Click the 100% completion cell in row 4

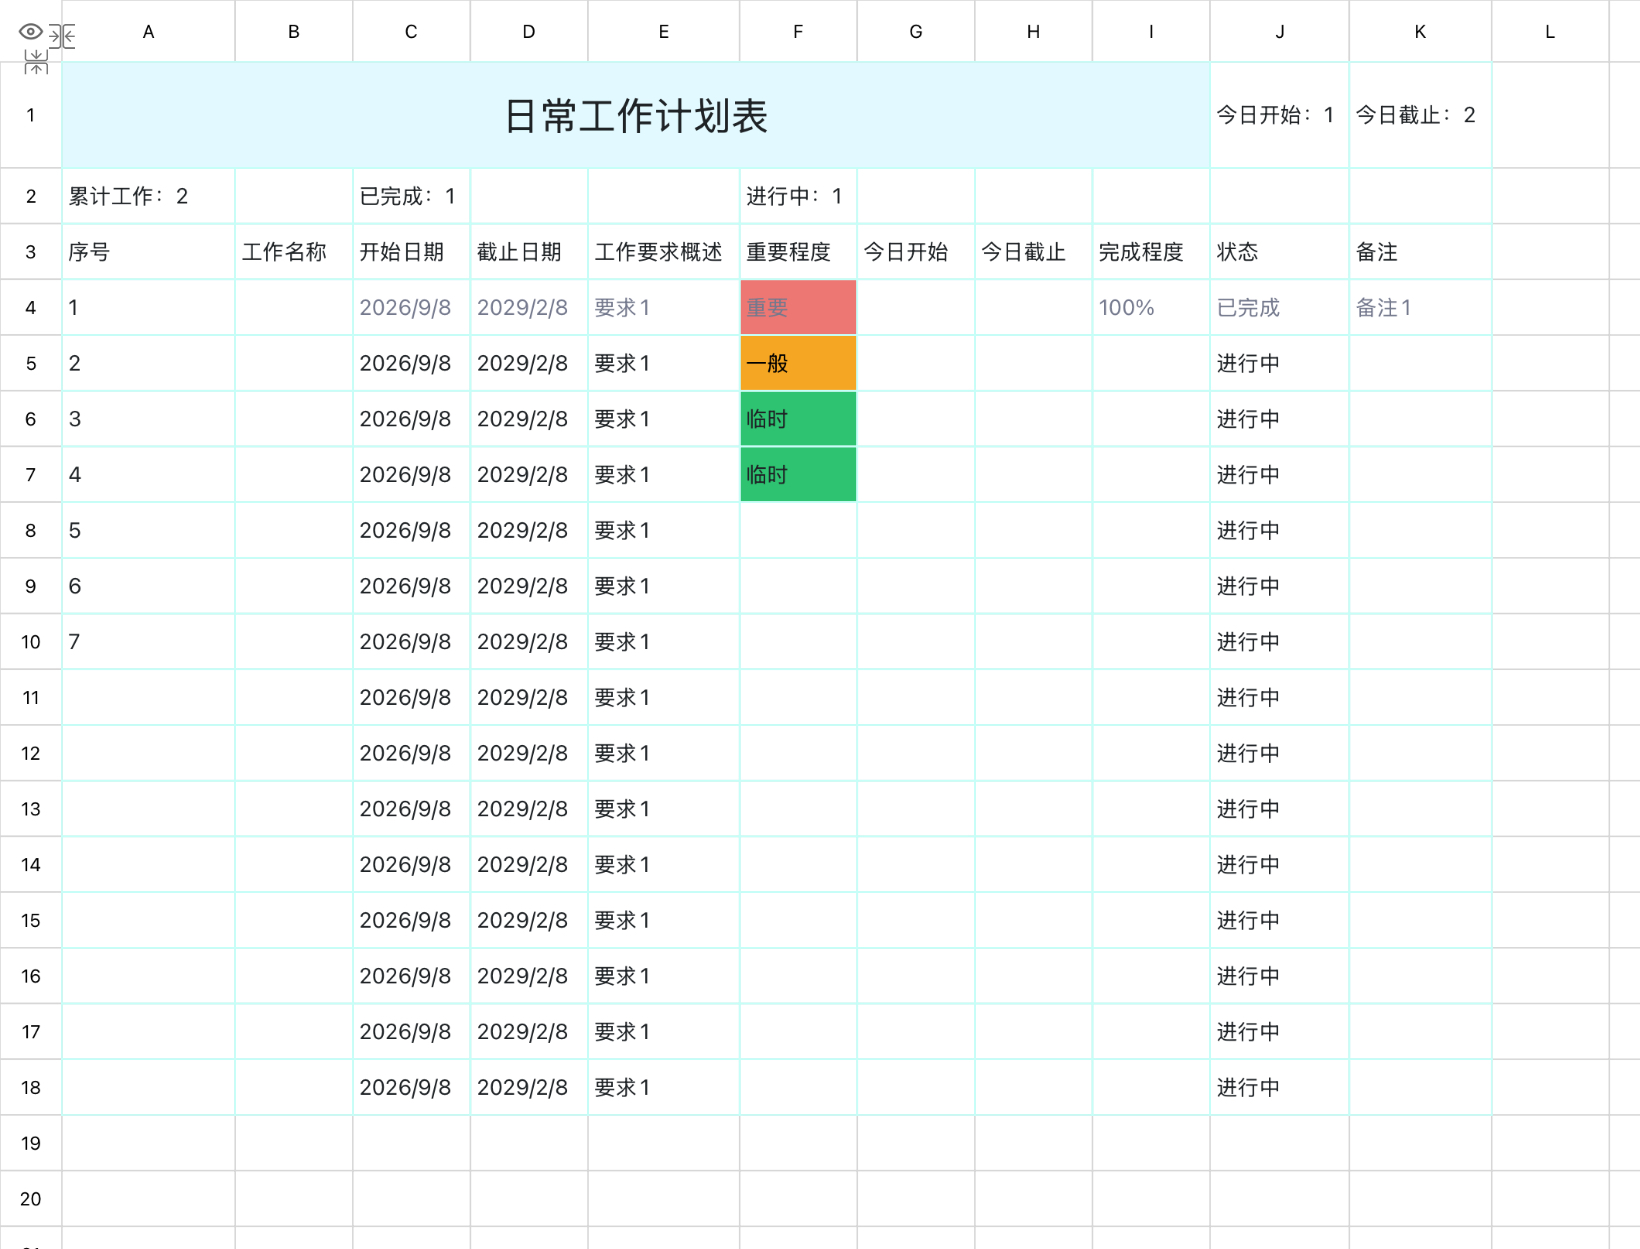(1151, 308)
